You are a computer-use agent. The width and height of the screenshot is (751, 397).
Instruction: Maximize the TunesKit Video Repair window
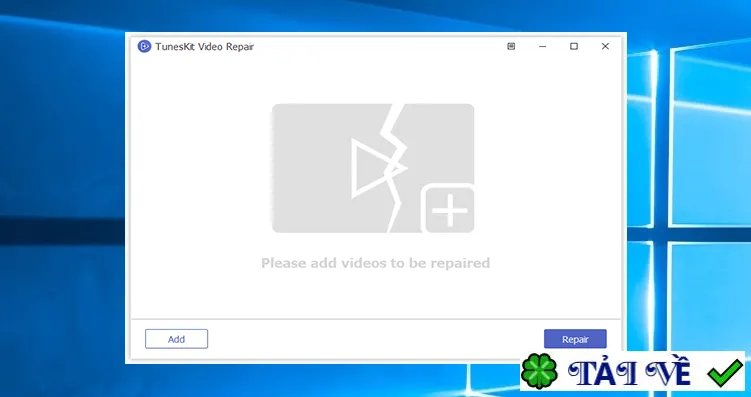point(574,46)
